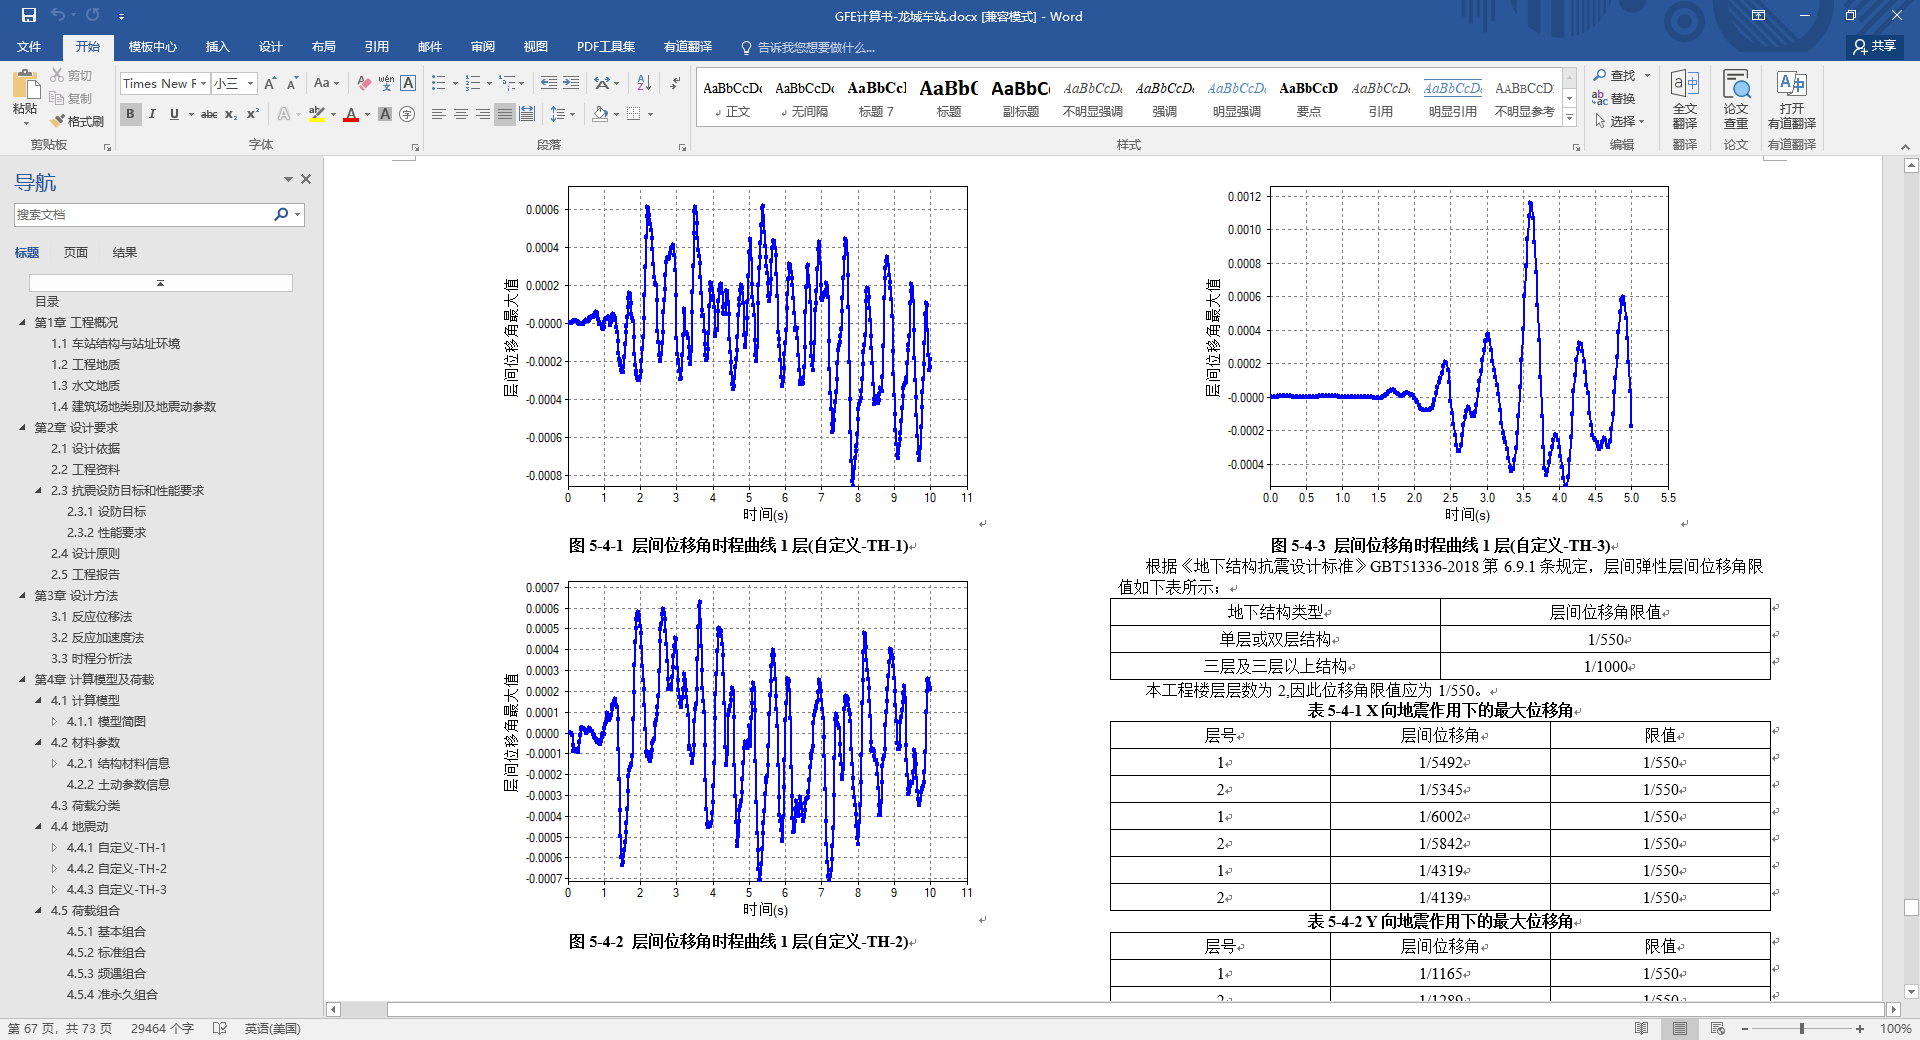Select print layout view in status bar

tap(1680, 1028)
